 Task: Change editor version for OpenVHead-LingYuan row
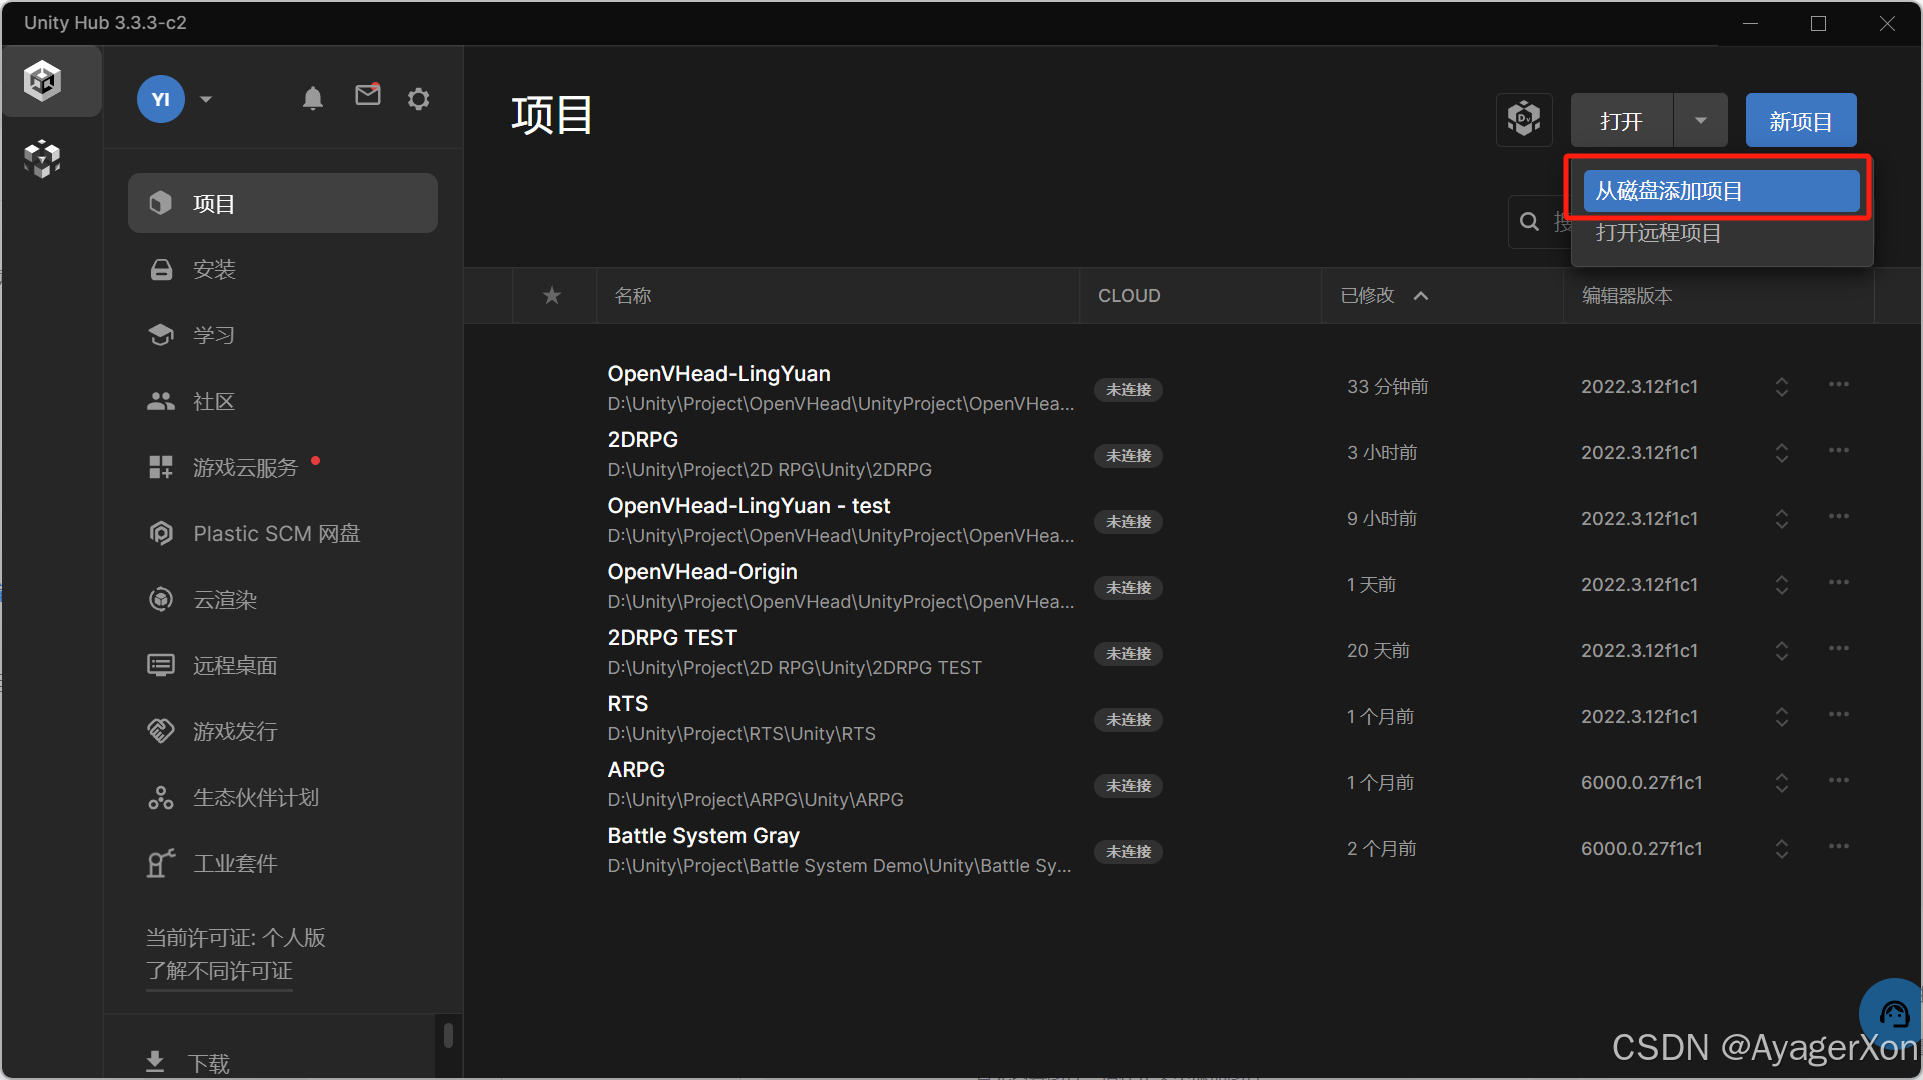[x=1782, y=387]
